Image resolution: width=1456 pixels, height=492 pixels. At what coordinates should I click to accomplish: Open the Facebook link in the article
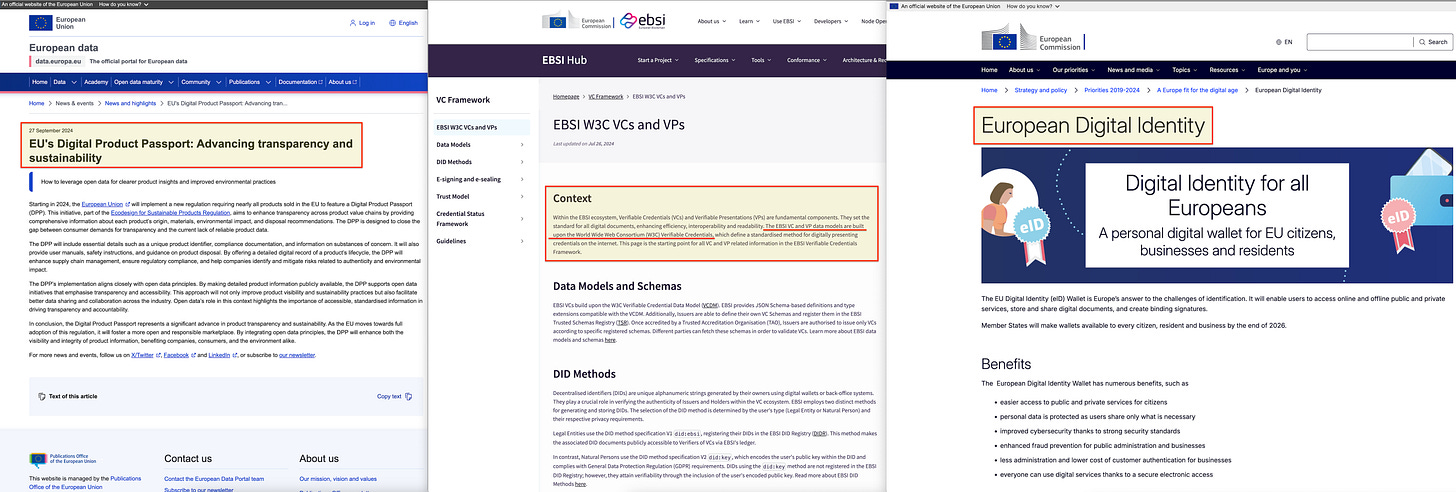pos(177,355)
